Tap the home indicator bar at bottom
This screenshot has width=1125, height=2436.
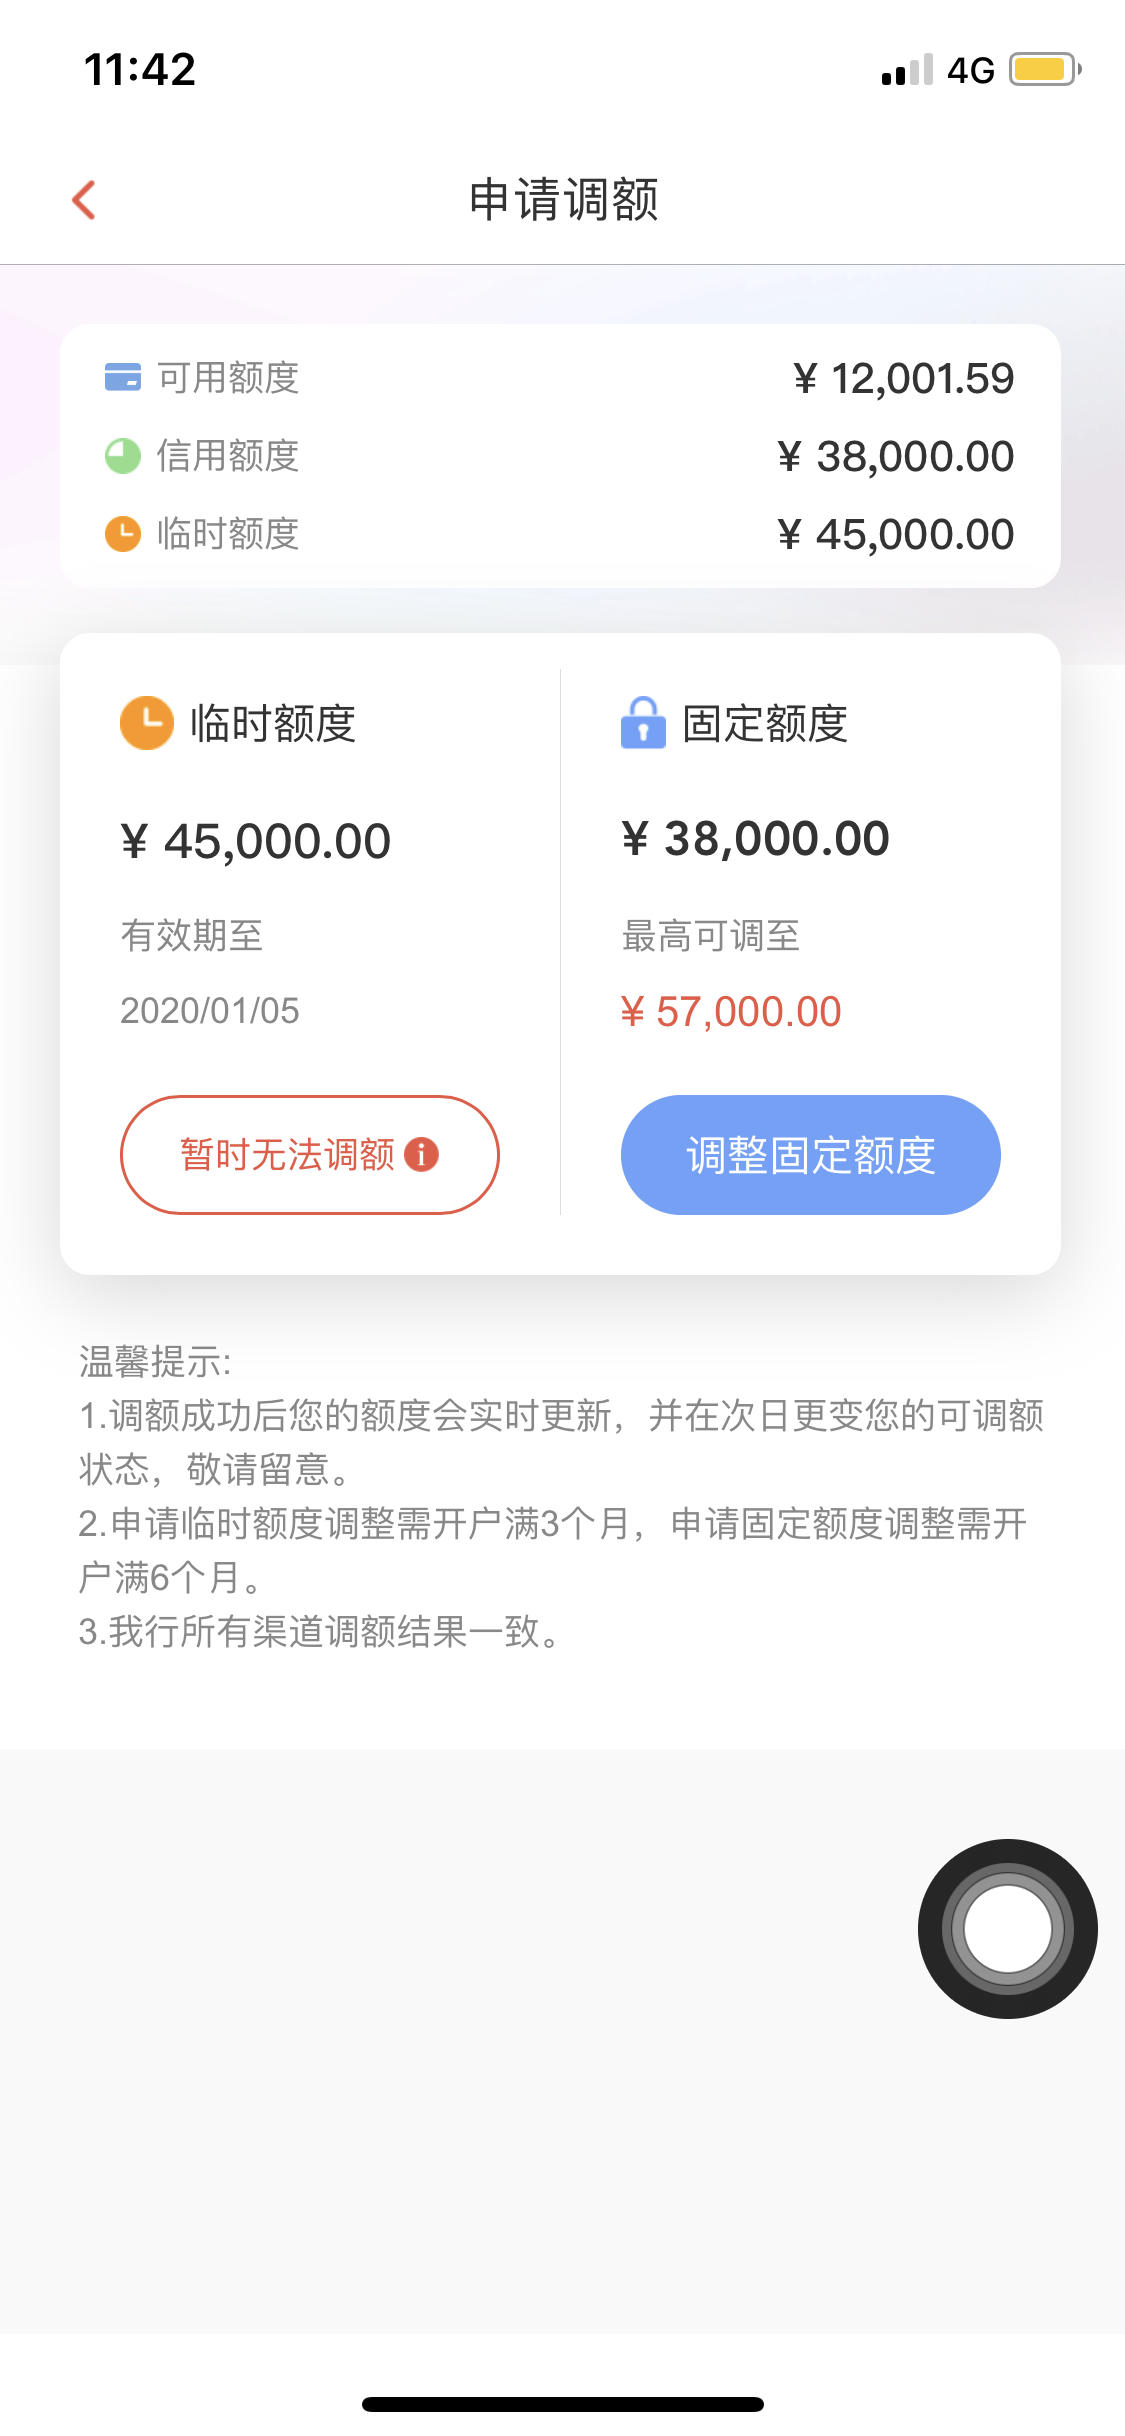(x=563, y=2404)
